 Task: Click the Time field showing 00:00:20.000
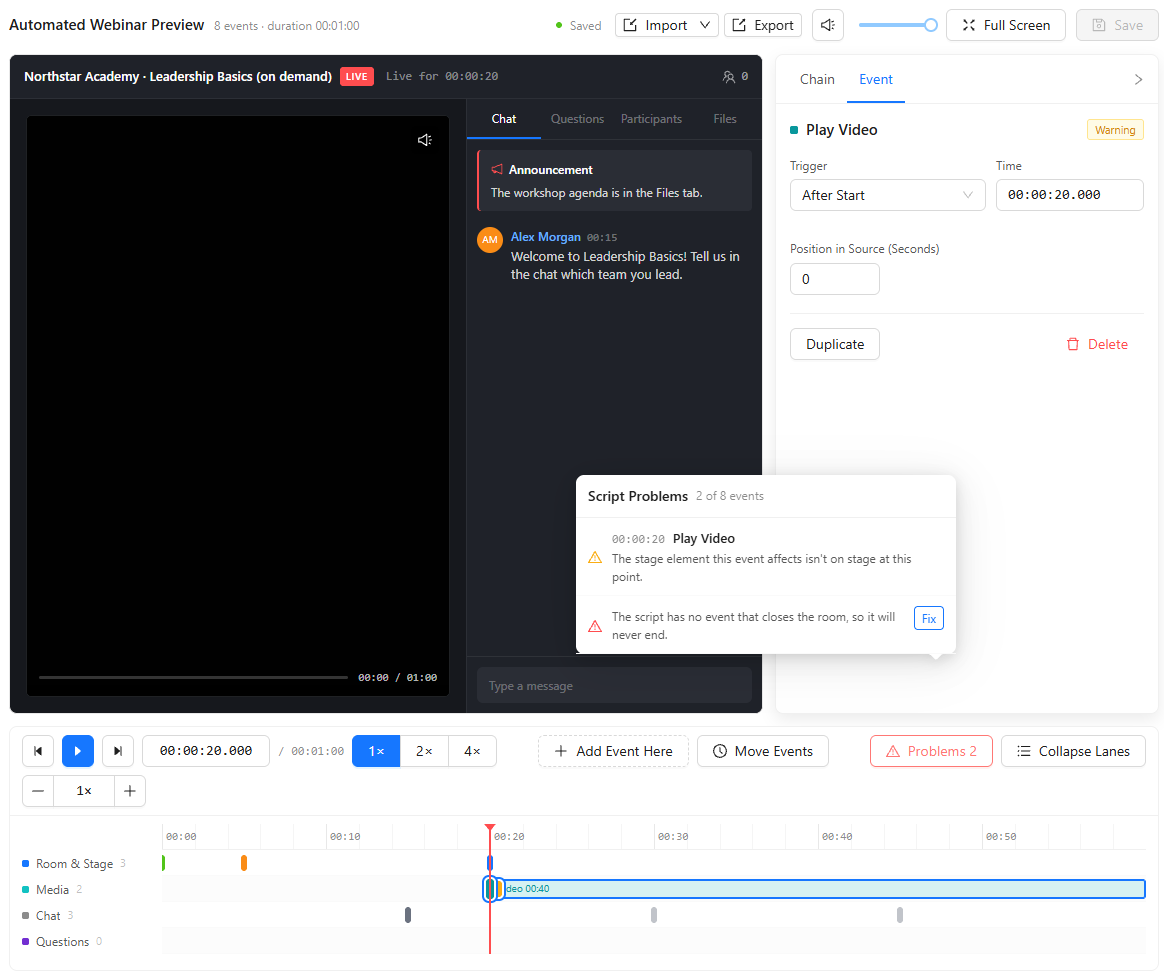[1069, 195]
